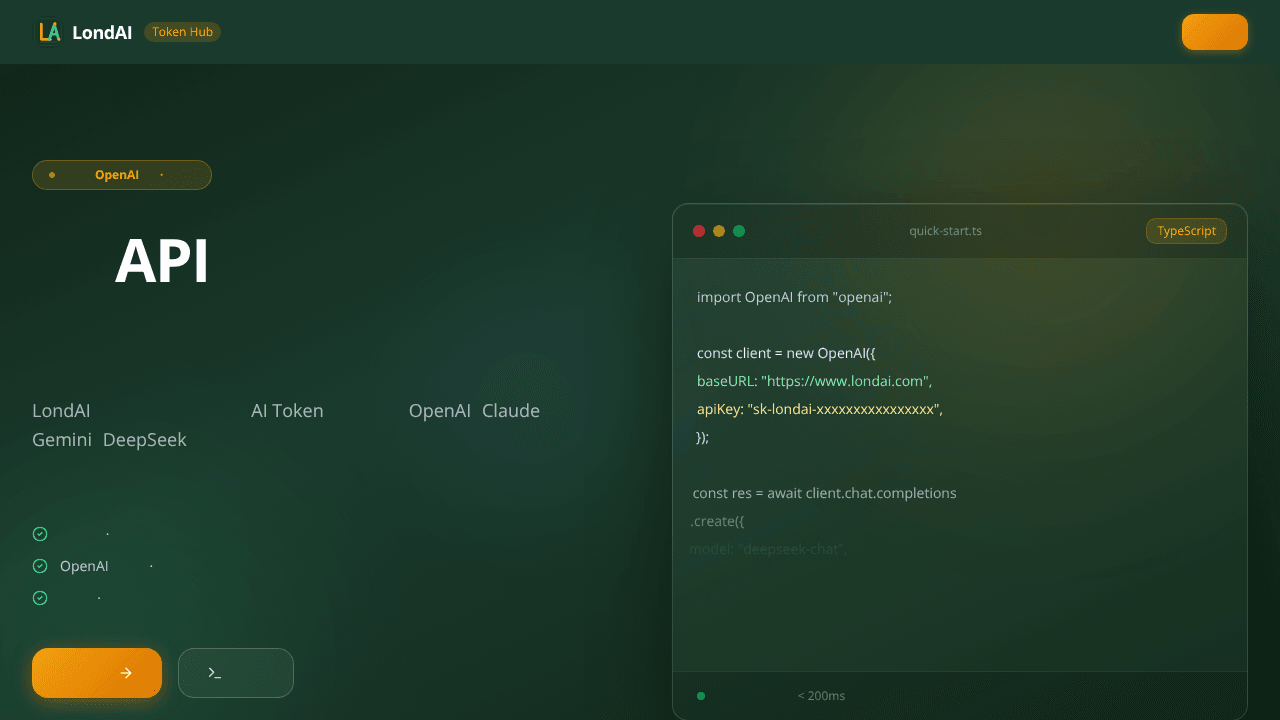Image resolution: width=1280 pixels, height=720 pixels.
Task: Click the checkmark icon beside OpenAI feature
Action: (x=40, y=566)
